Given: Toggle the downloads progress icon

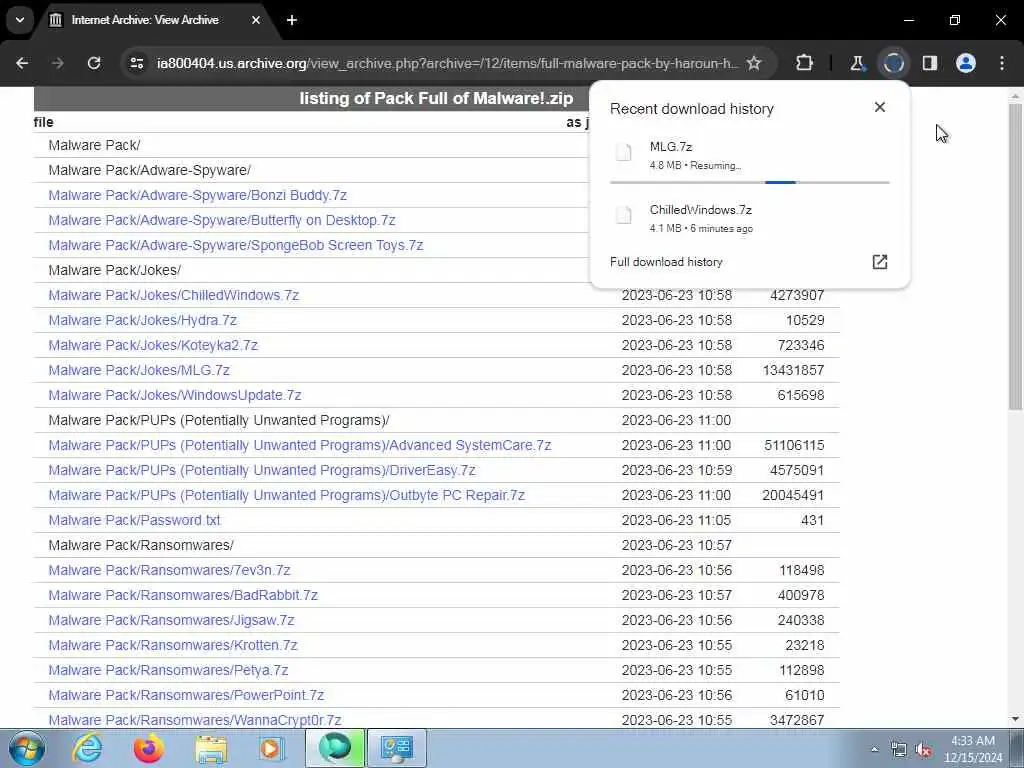Looking at the screenshot, I should pyautogui.click(x=893, y=63).
